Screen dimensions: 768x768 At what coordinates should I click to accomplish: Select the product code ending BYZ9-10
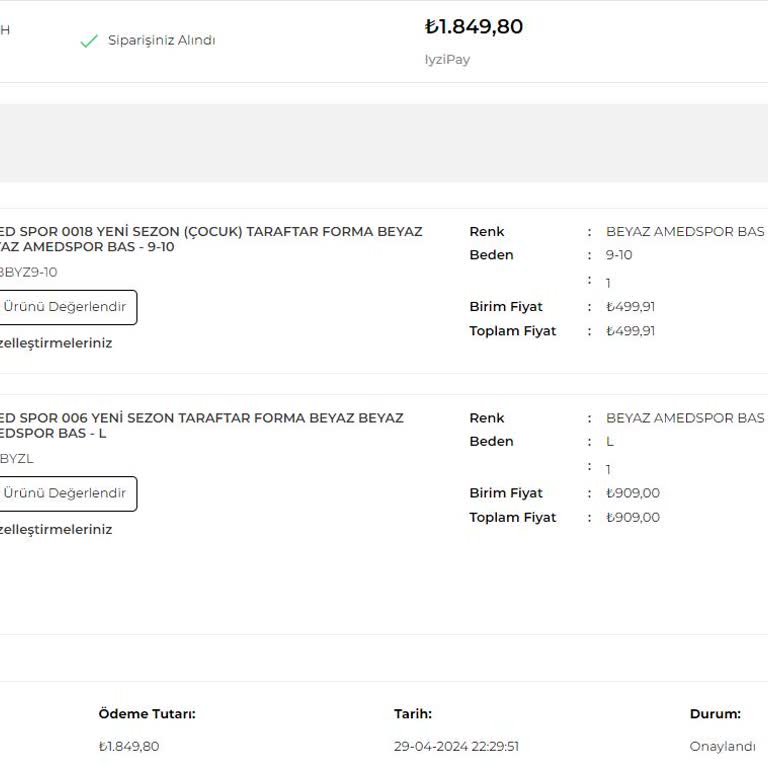coord(29,272)
